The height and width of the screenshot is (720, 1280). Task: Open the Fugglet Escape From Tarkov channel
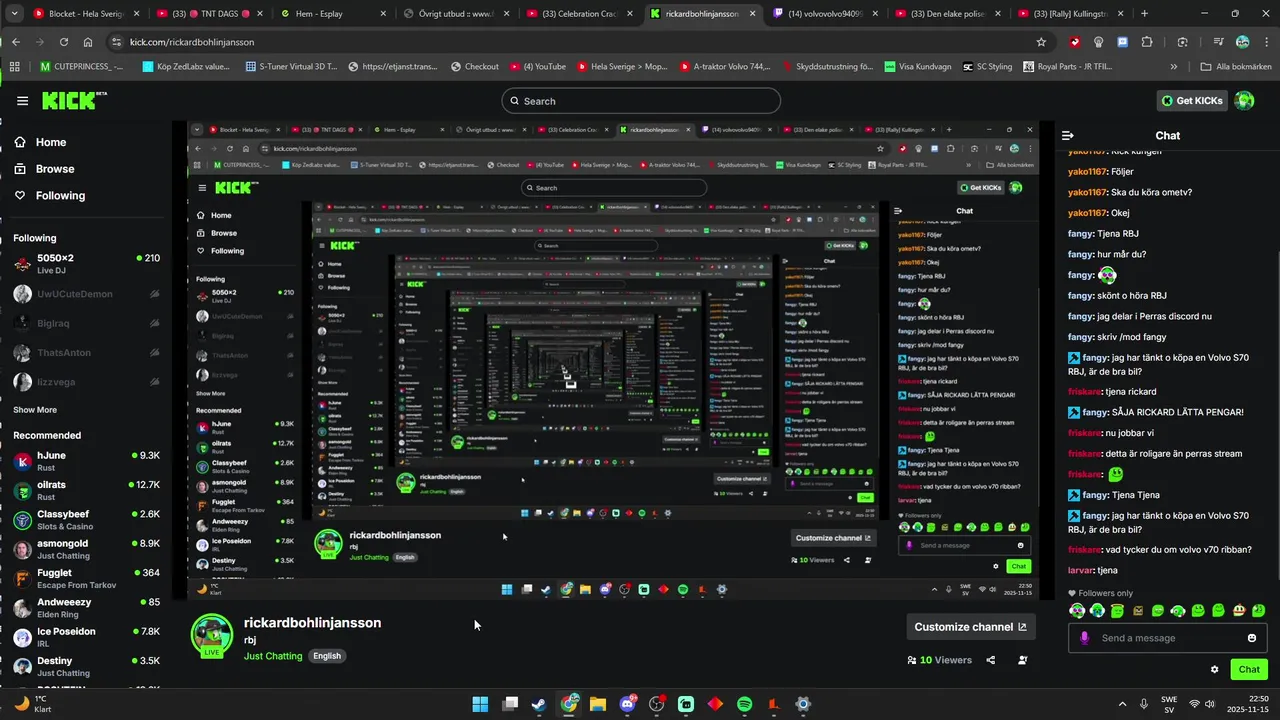click(86, 579)
